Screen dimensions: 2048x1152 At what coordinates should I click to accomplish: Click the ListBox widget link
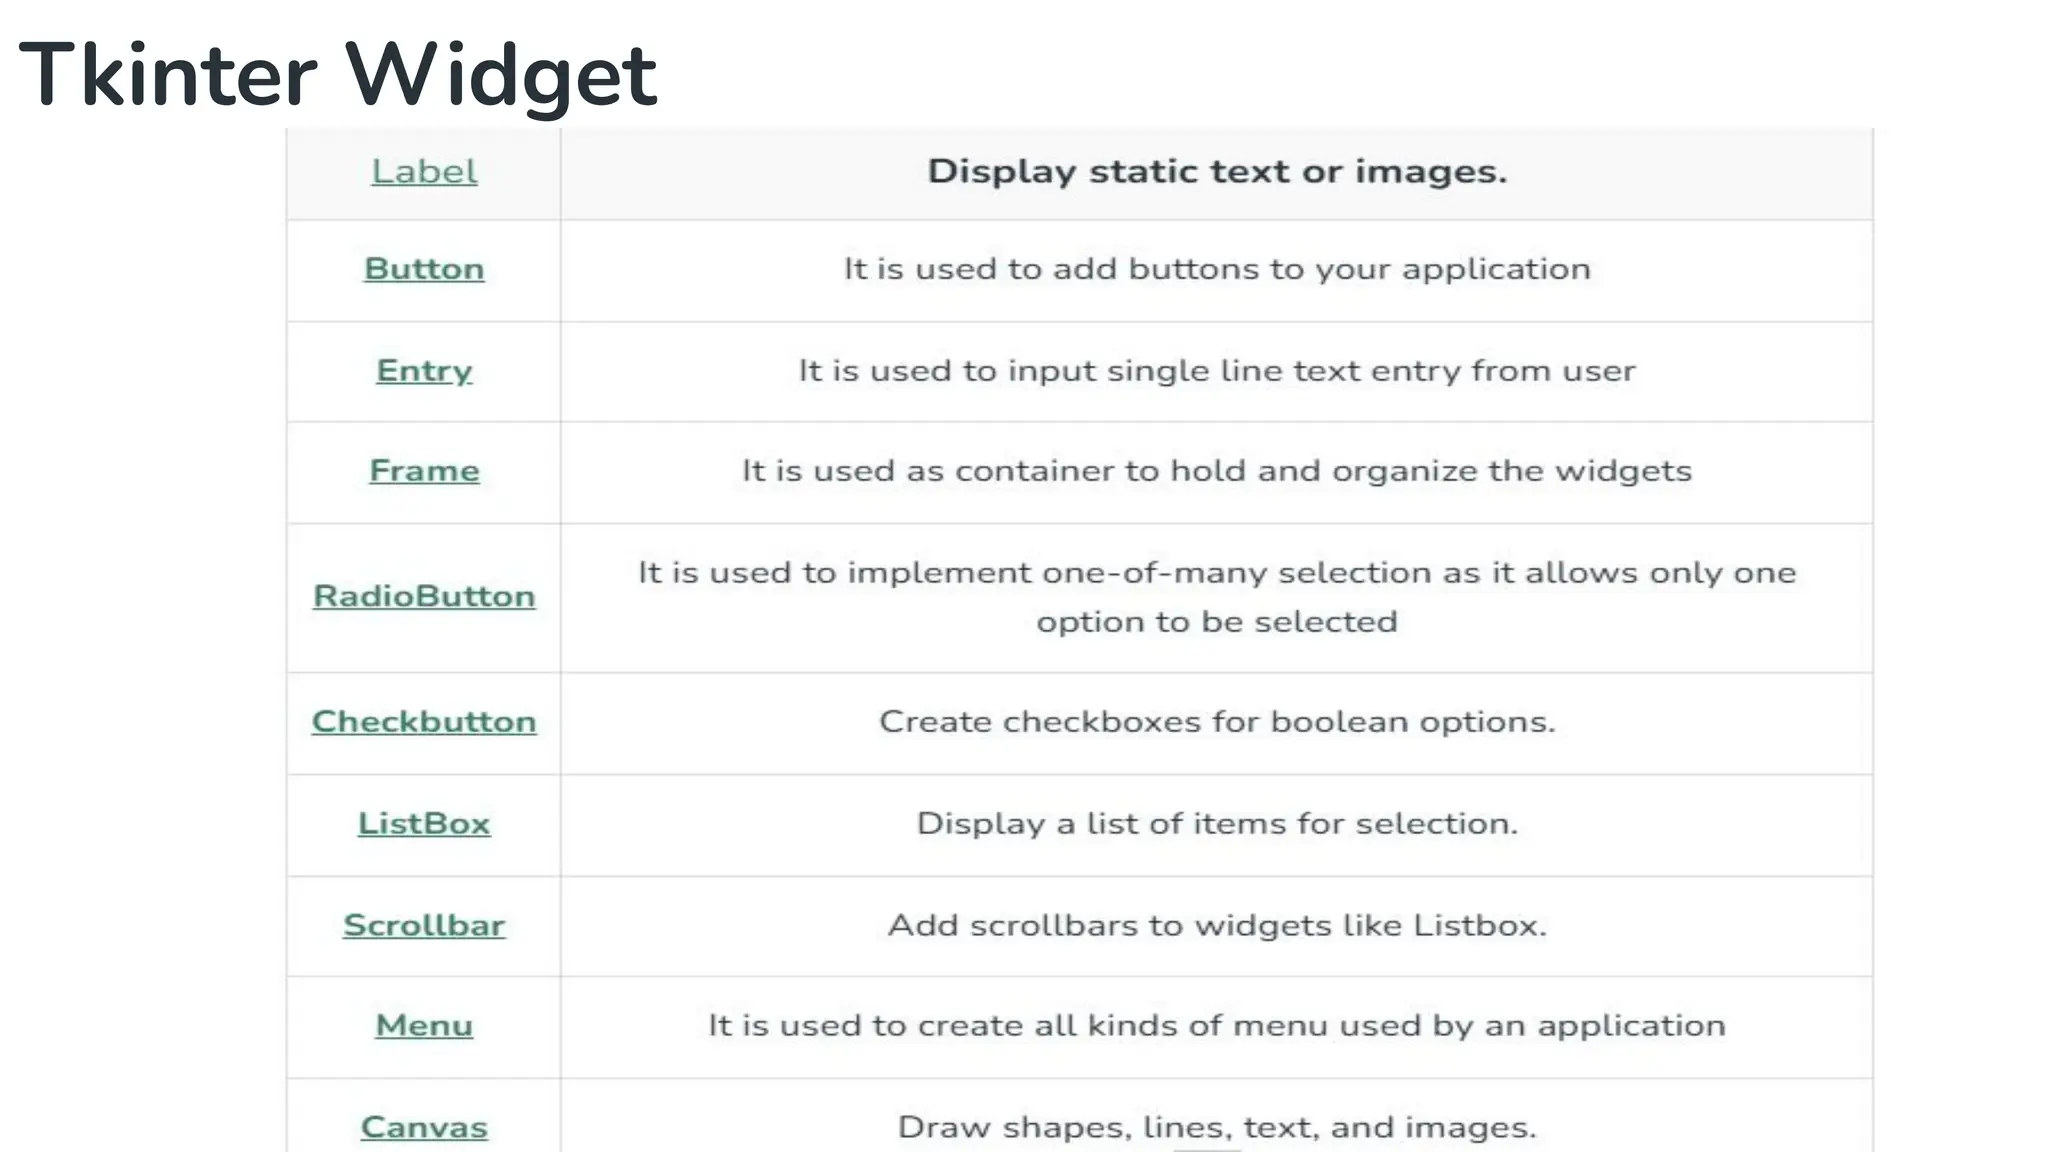click(x=424, y=824)
